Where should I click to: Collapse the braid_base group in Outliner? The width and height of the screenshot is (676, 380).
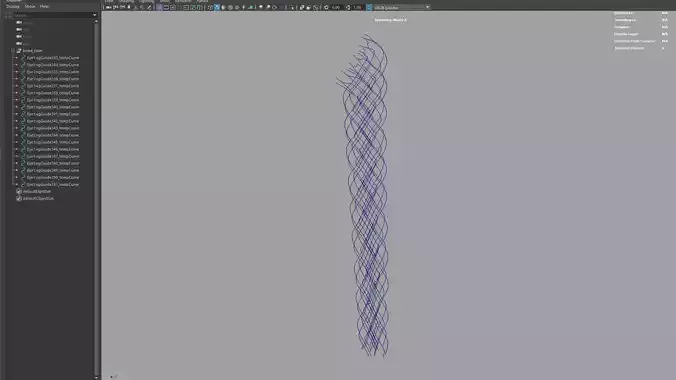point(13,50)
